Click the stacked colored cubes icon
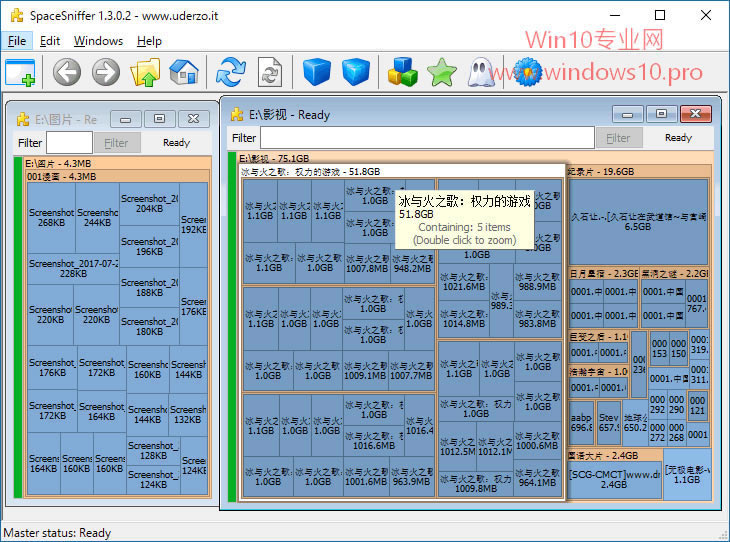This screenshot has width=730, height=542. click(402, 72)
